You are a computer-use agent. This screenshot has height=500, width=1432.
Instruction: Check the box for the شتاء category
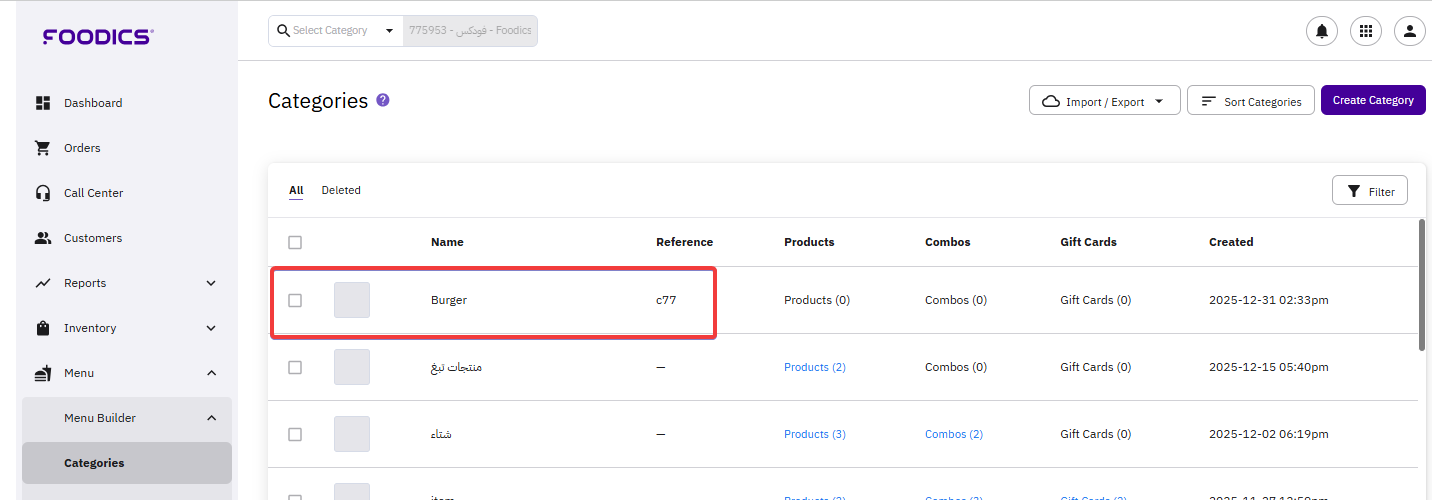[295, 434]
